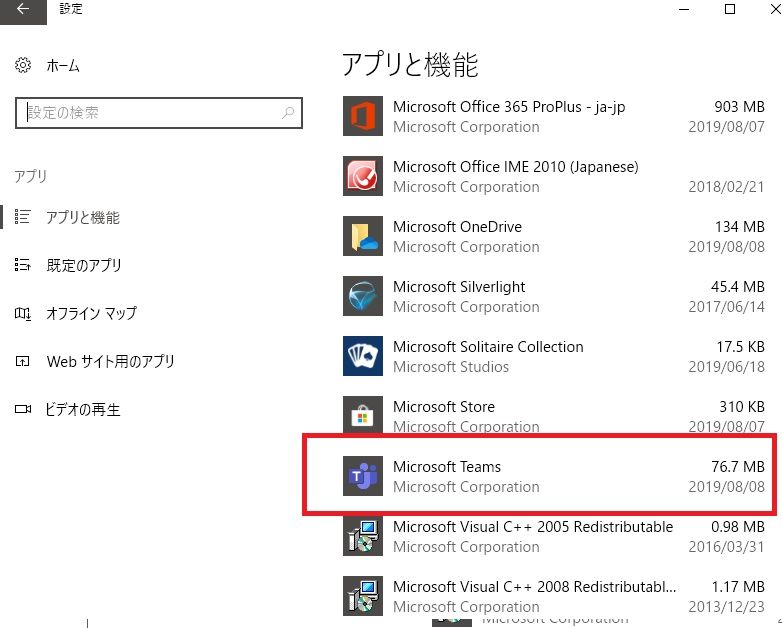This screenshot has height=628, width=782.
Task: Select Microsoft Teams app name
Action: pyautogui.click(x=446, y=467)
